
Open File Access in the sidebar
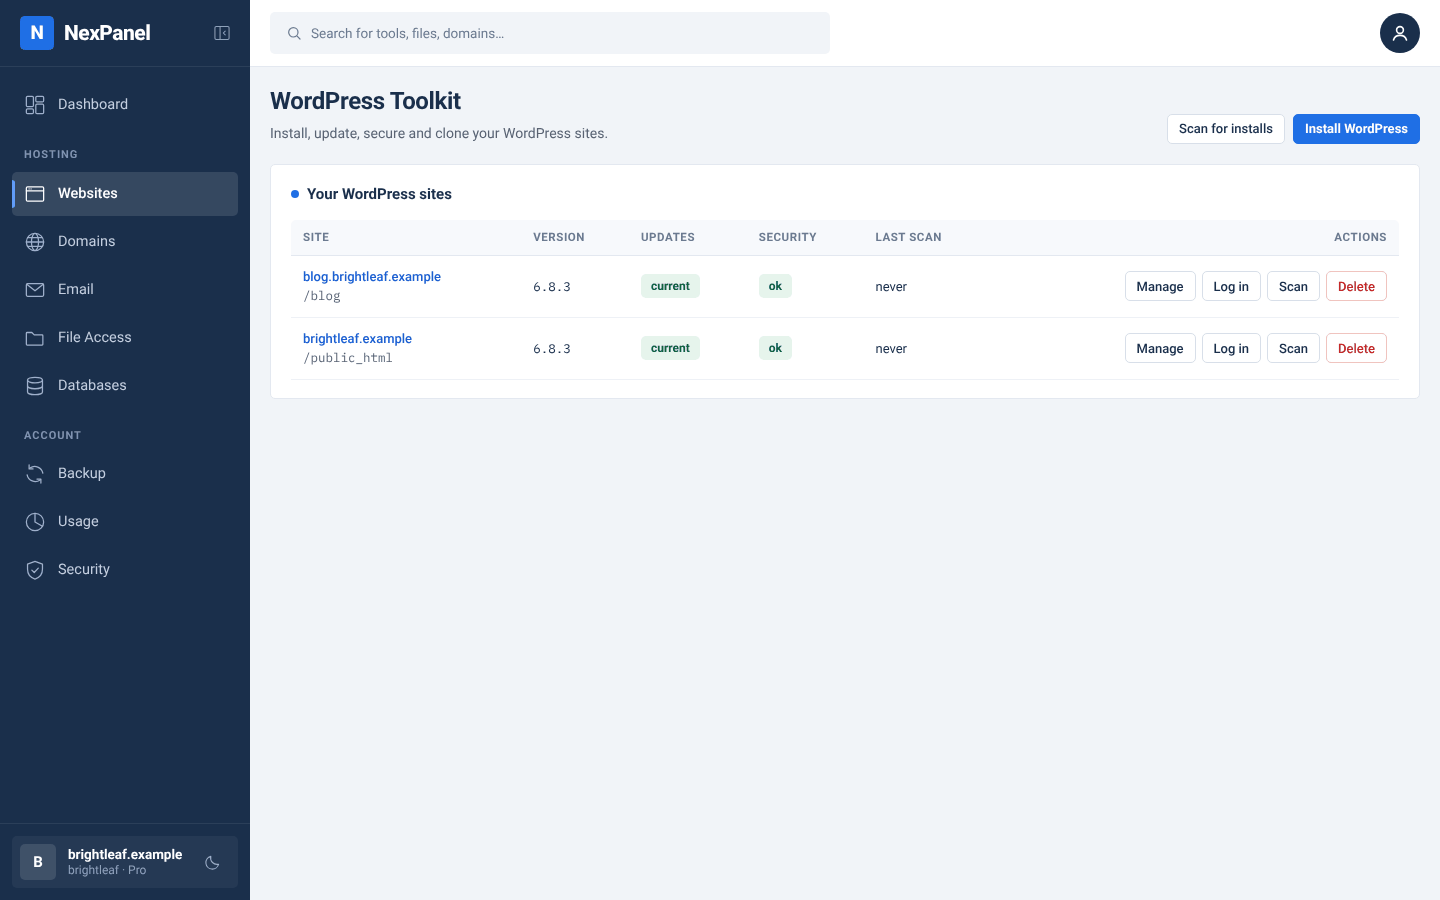(x=125, y=337)
